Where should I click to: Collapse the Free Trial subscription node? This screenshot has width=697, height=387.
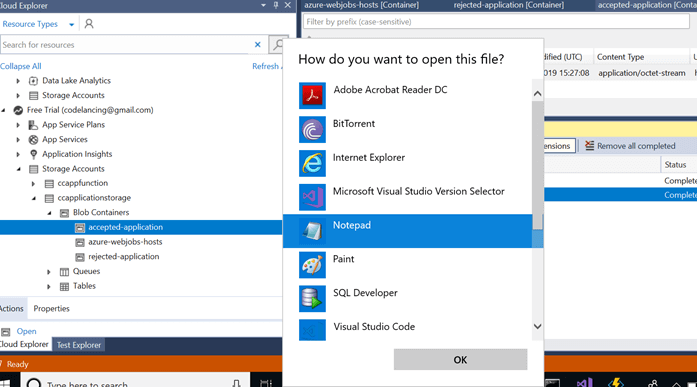(4, 110)
